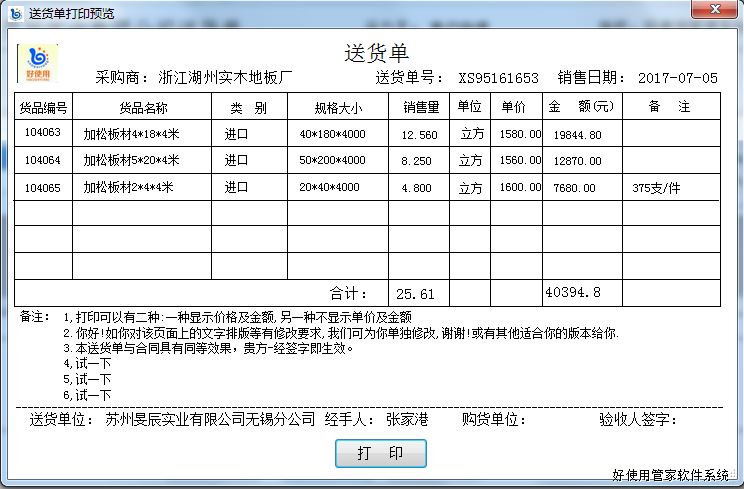The width and height of the screenshot is (744, 489).
Task: Click the 金额(元) column header
Action: coord(581,107)
